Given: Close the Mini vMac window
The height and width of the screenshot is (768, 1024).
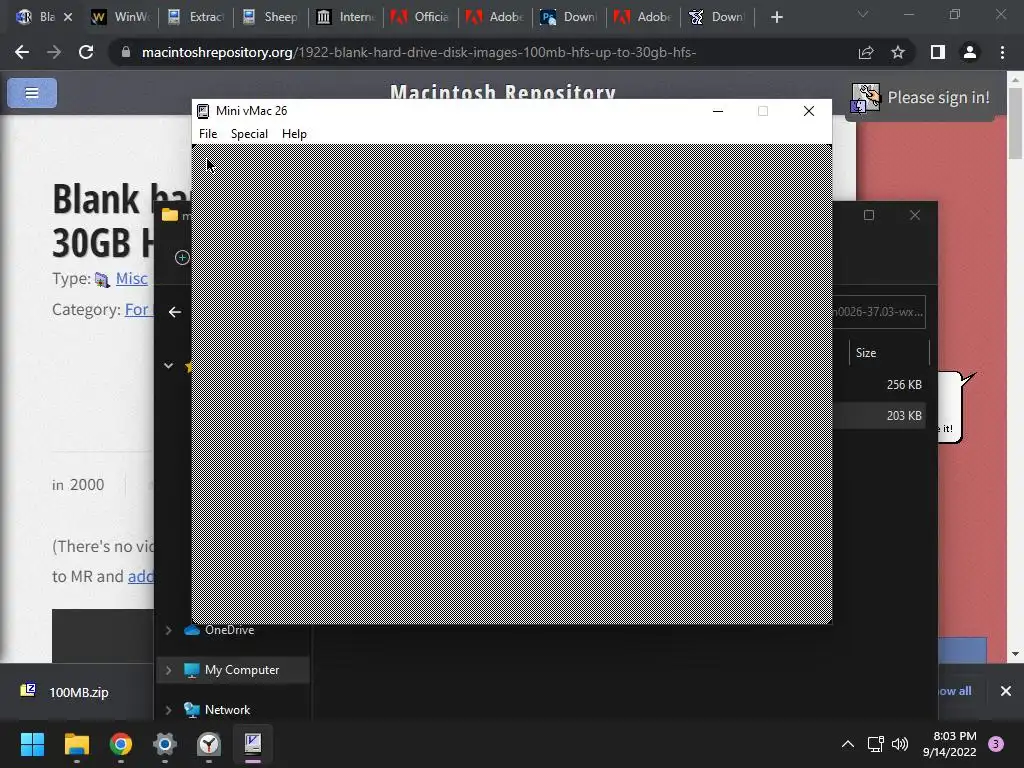Looking at the screenshot, I should 808,111.
